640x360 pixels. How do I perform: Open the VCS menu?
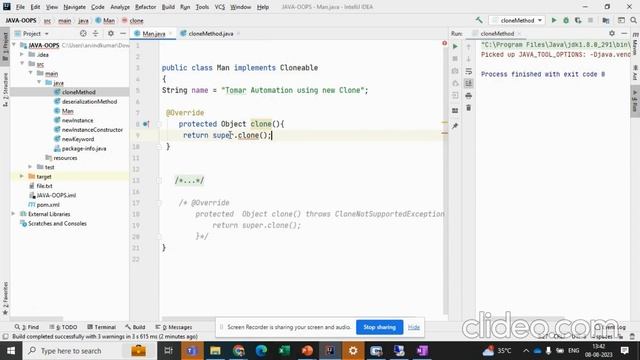click(220, 7)
